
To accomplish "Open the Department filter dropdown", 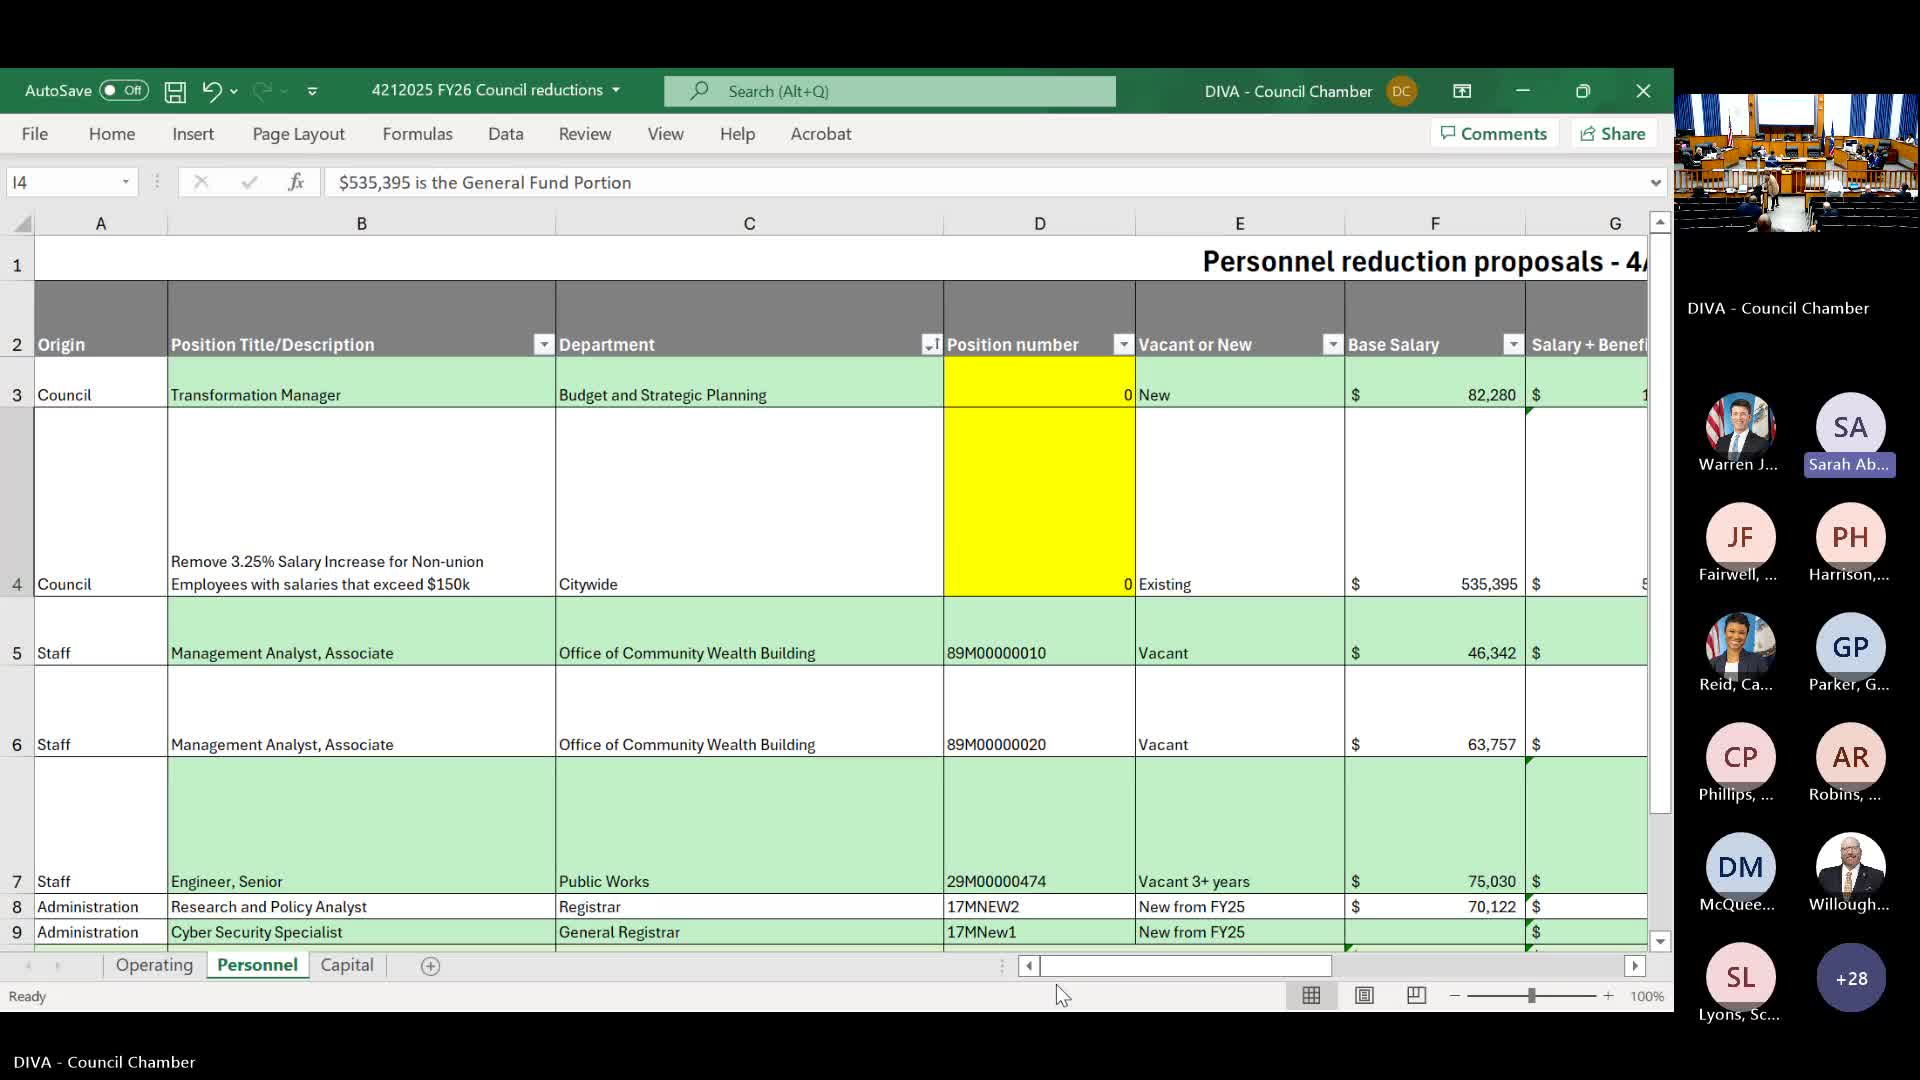I will pos(931,345).
